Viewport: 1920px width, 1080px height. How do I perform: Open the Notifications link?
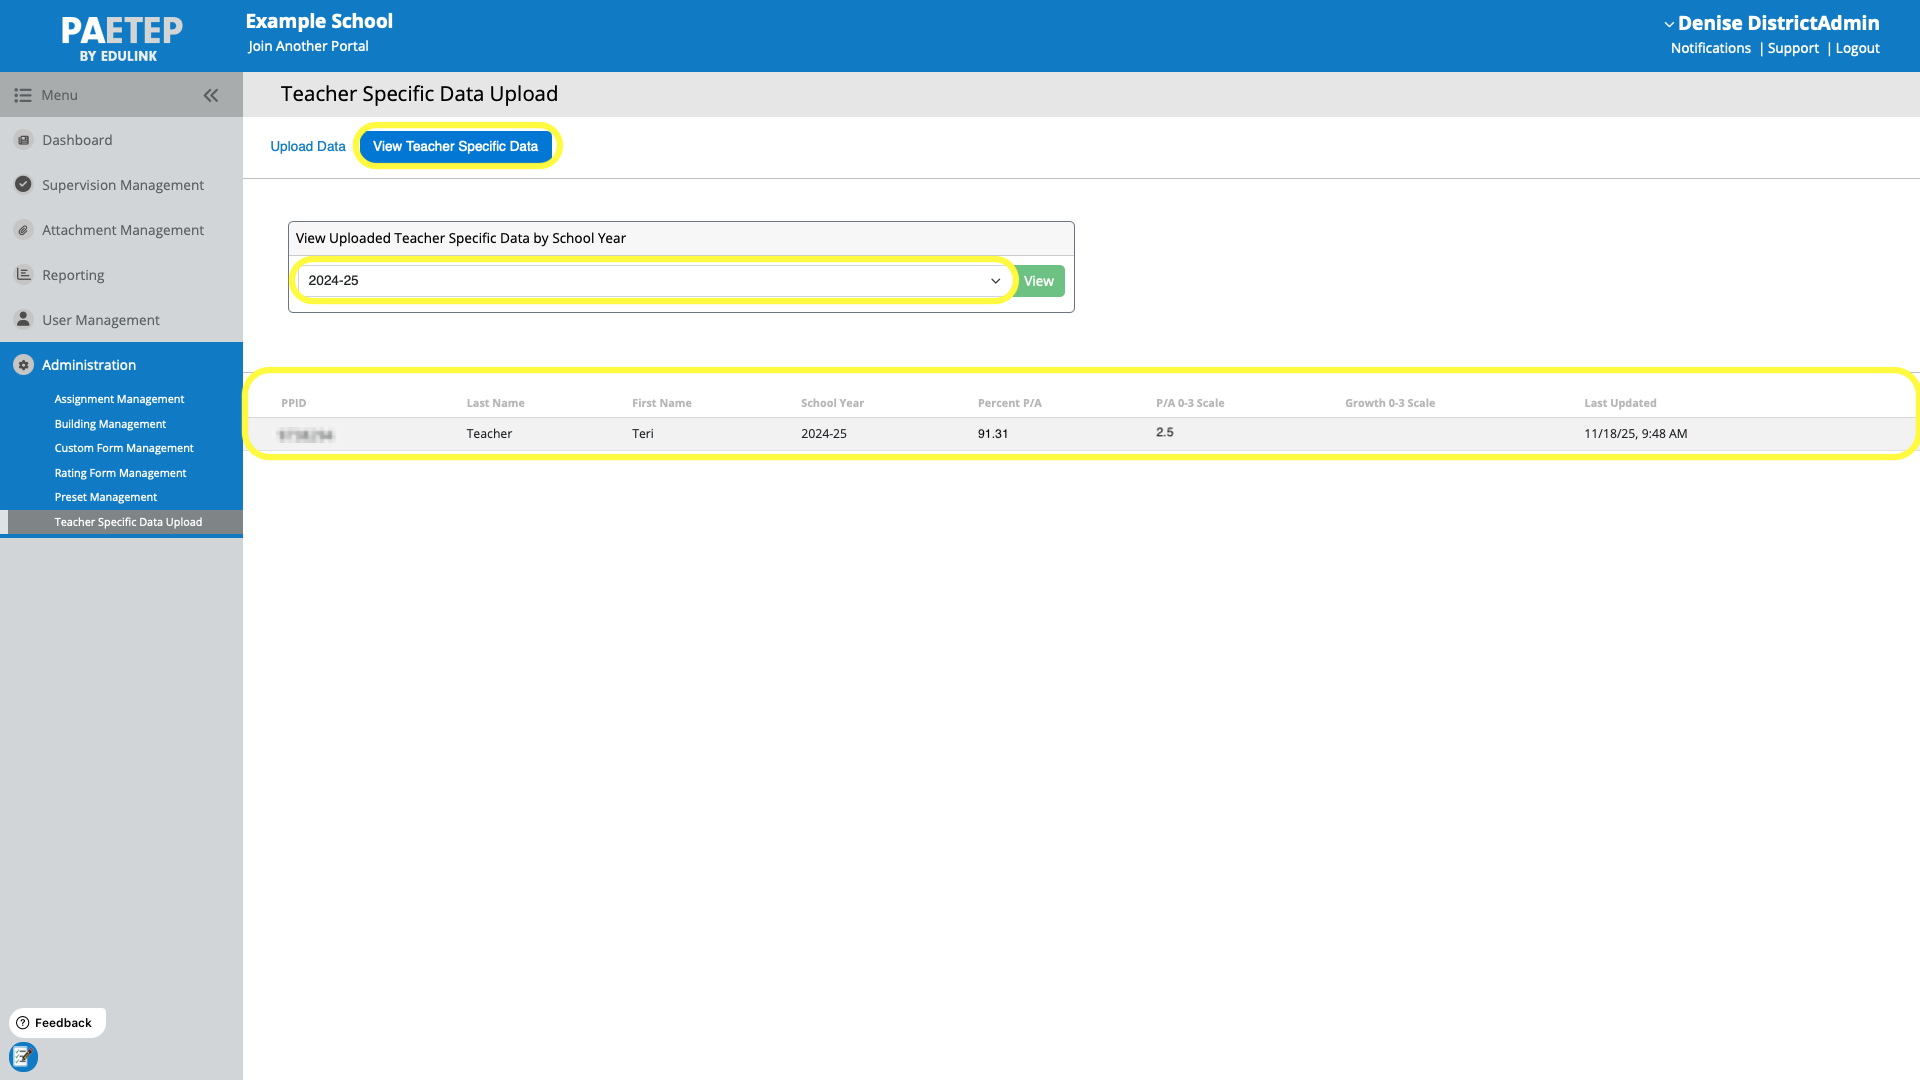click(x=1711, y=48)
